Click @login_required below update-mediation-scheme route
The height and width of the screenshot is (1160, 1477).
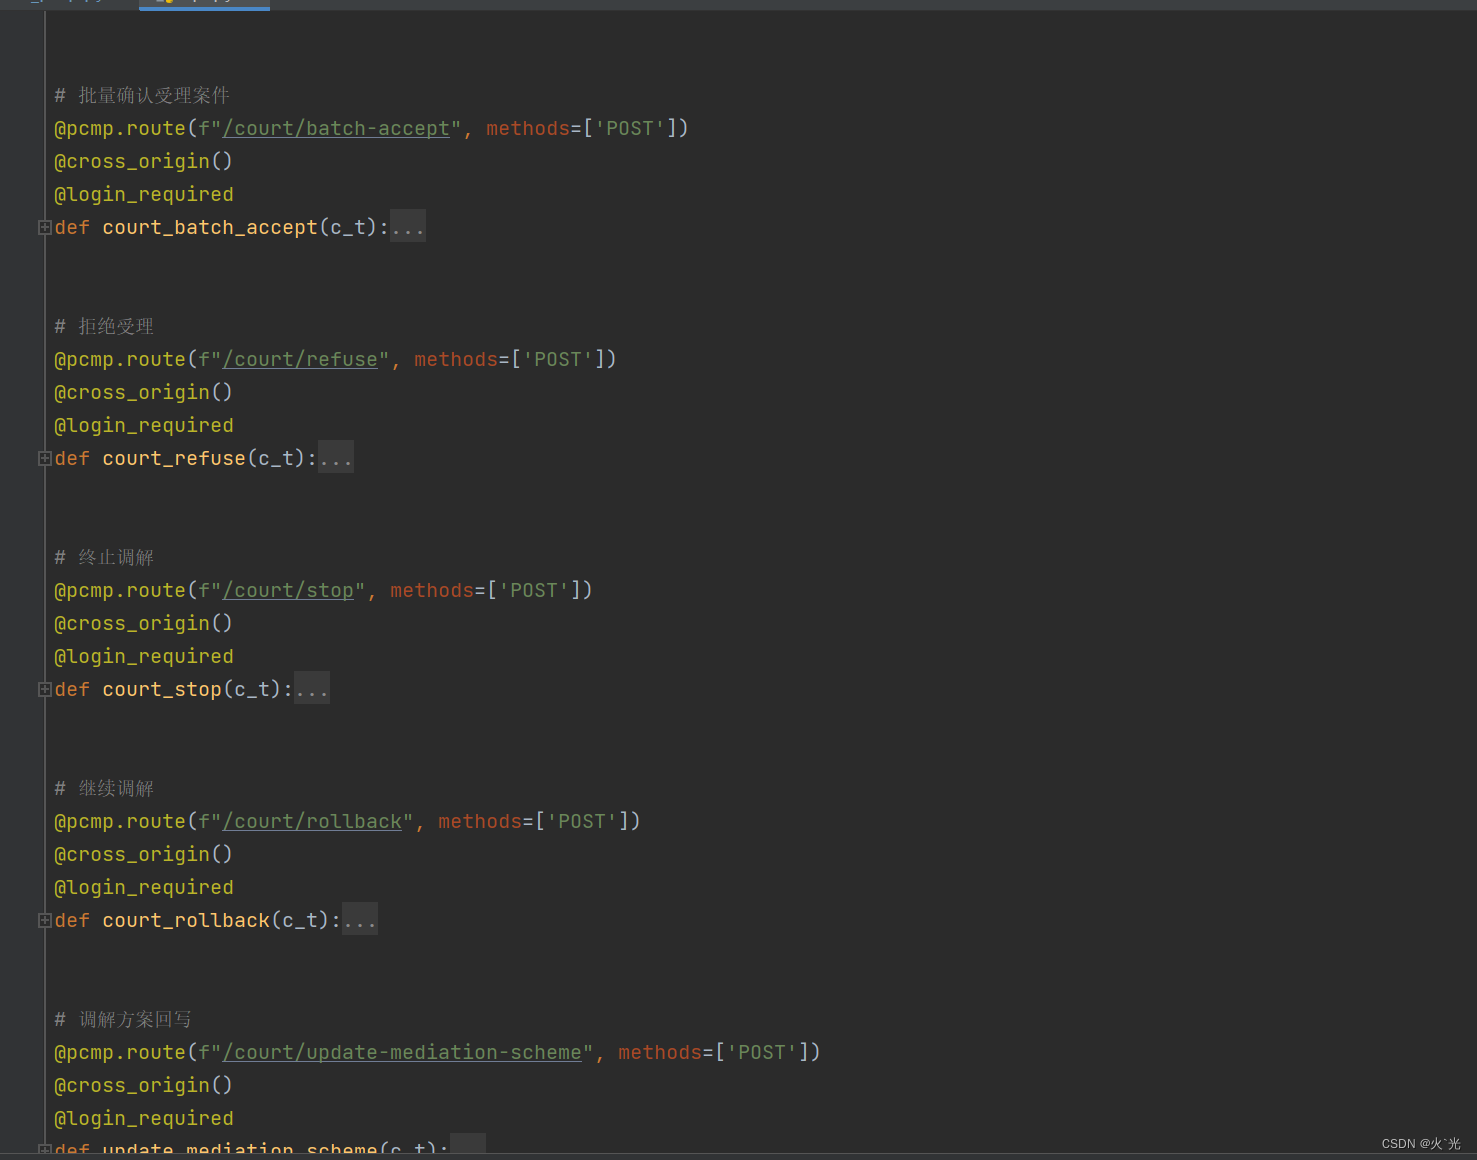tap(144, 1118)
